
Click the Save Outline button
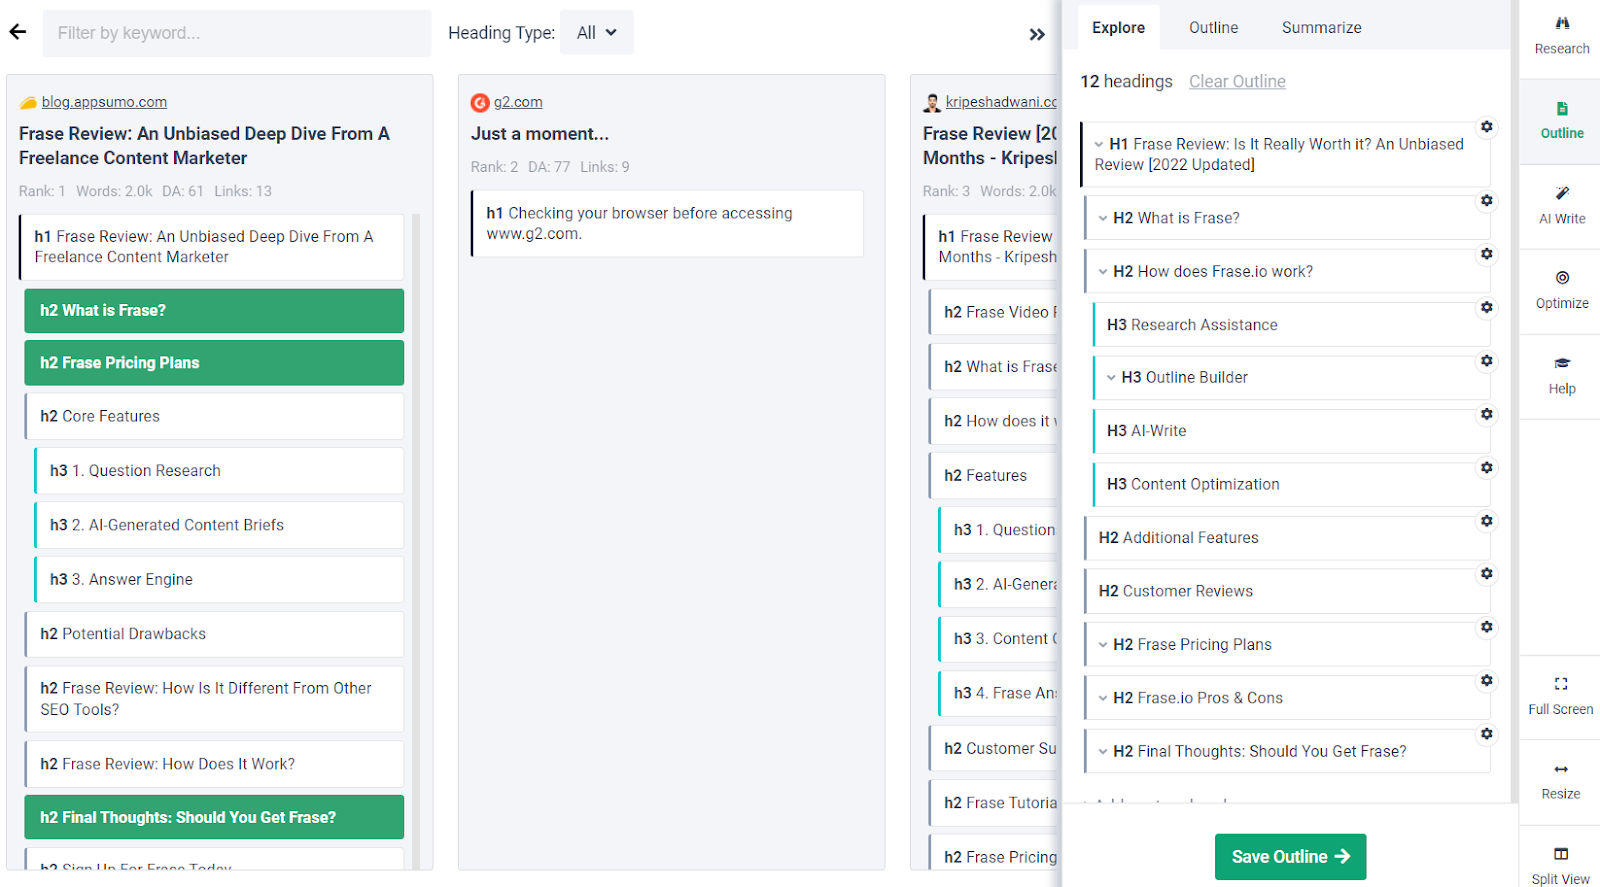click(1290, 857)
